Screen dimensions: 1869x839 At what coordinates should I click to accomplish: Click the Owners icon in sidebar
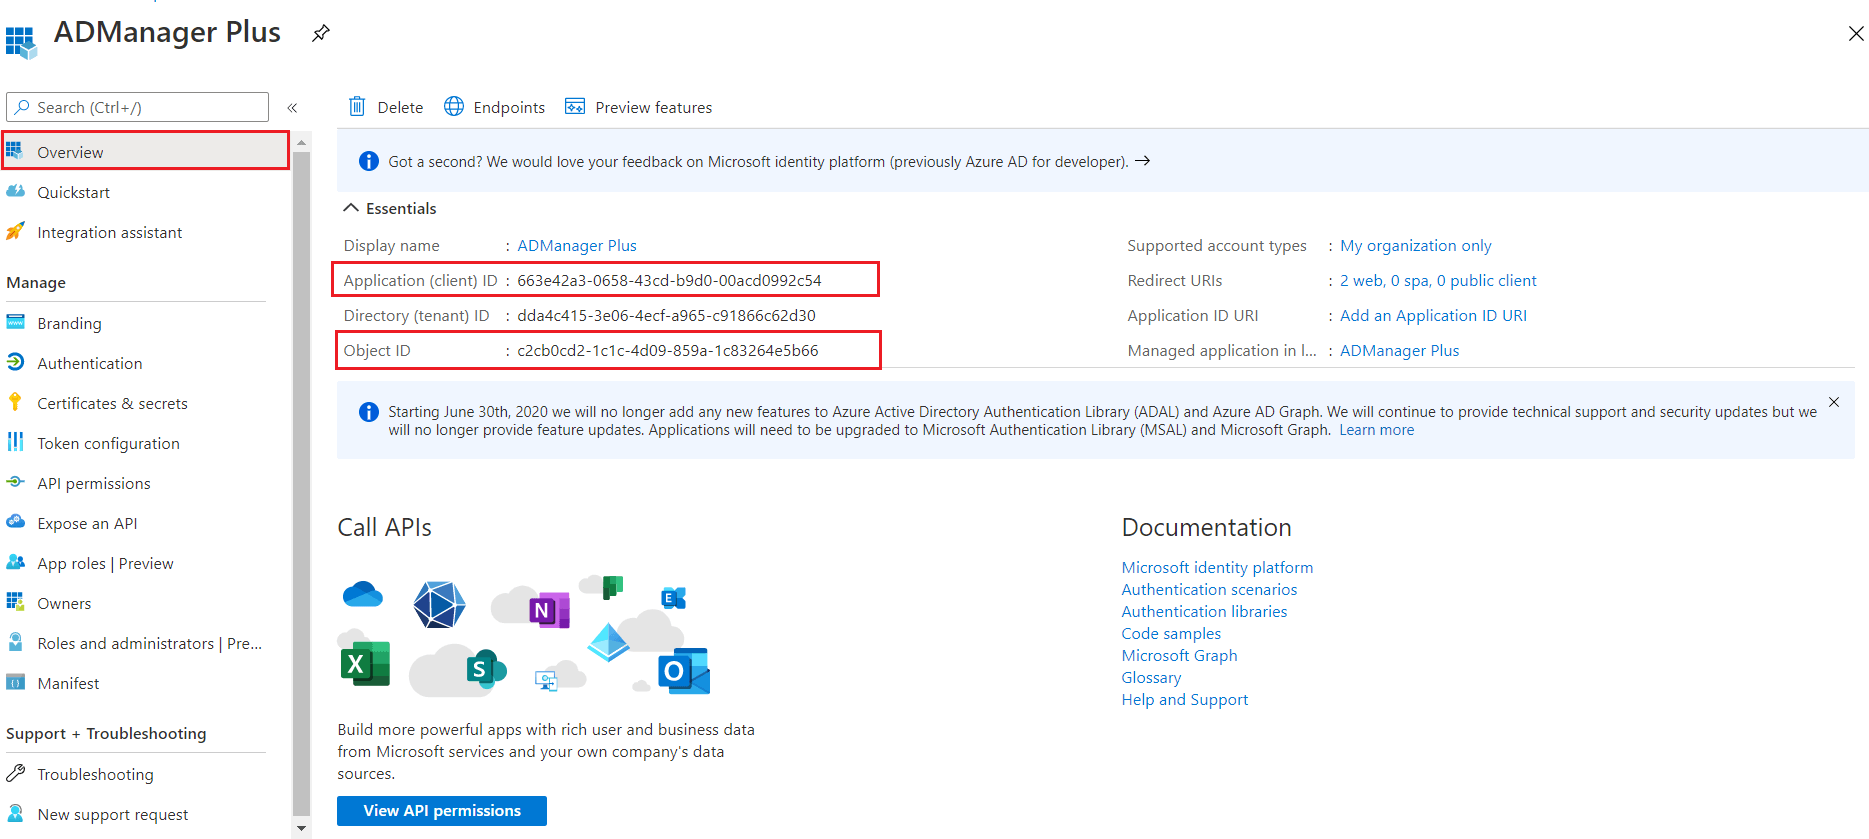pyautogui.click(x=15, y=602)
